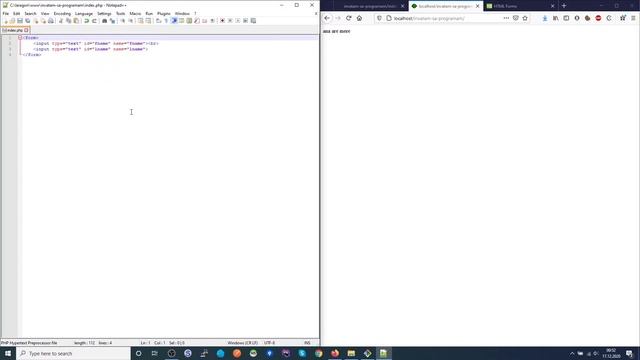The height and width of the screenshot is (360, 640).
Task: Click the Open file toolbar icon
Action: [12, 21]
